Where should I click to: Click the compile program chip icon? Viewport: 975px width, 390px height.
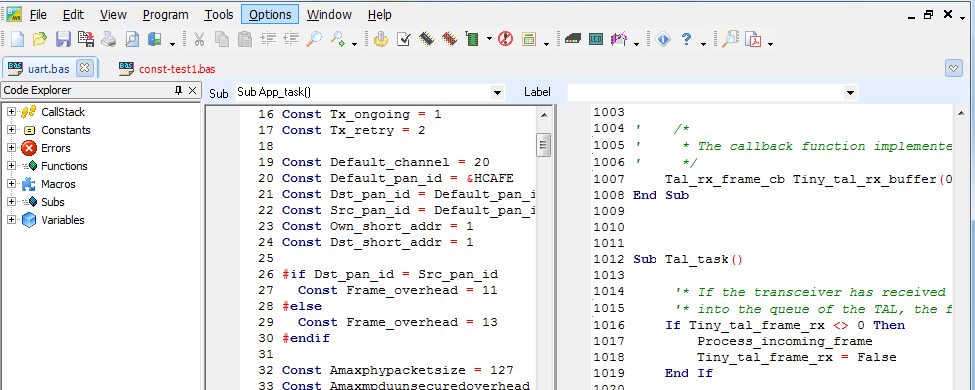(426, 40)
